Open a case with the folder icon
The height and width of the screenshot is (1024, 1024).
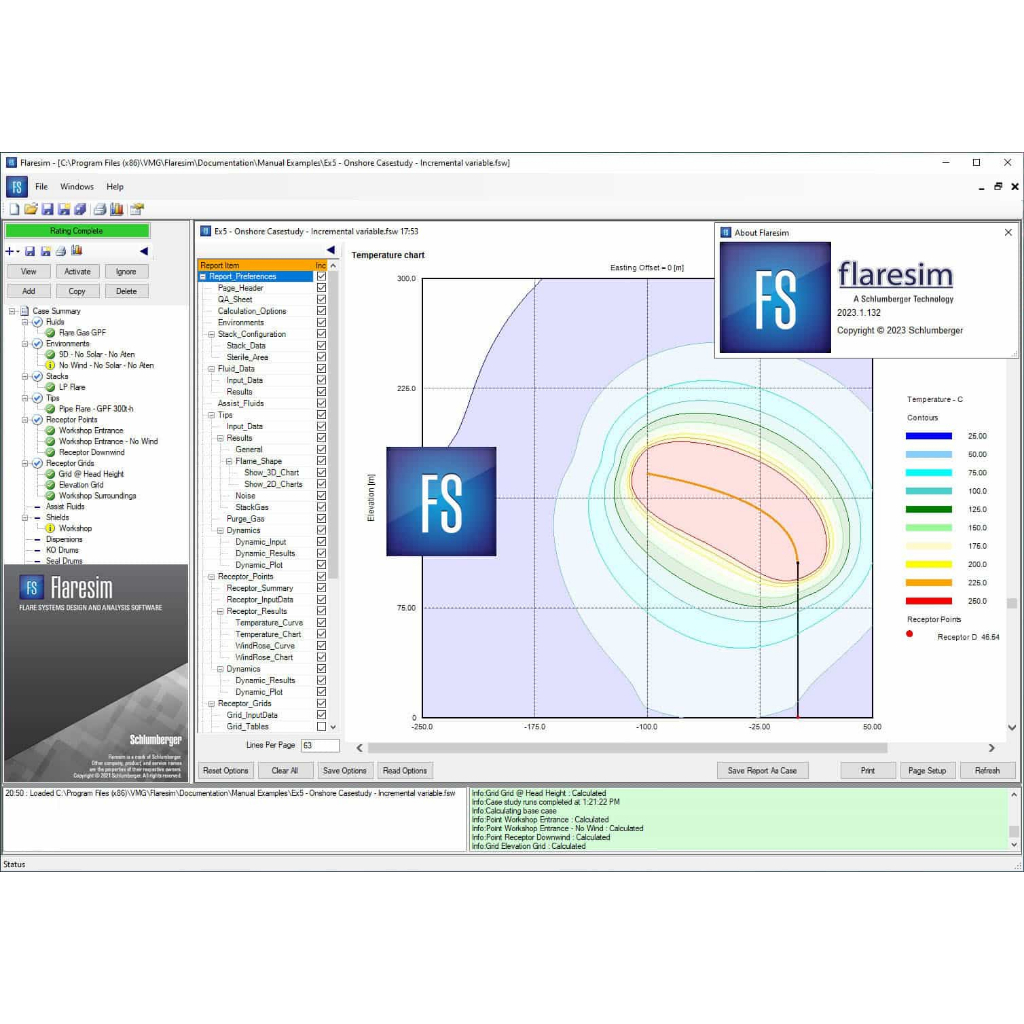point(30,209)
